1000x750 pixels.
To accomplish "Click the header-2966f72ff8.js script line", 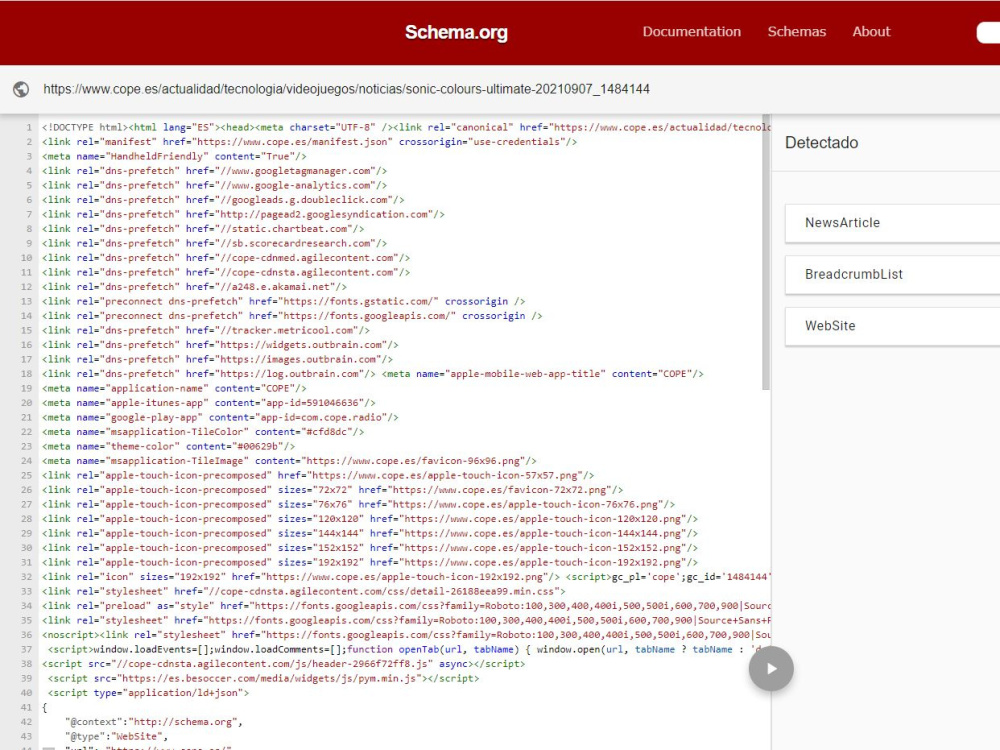I will 284,664.
